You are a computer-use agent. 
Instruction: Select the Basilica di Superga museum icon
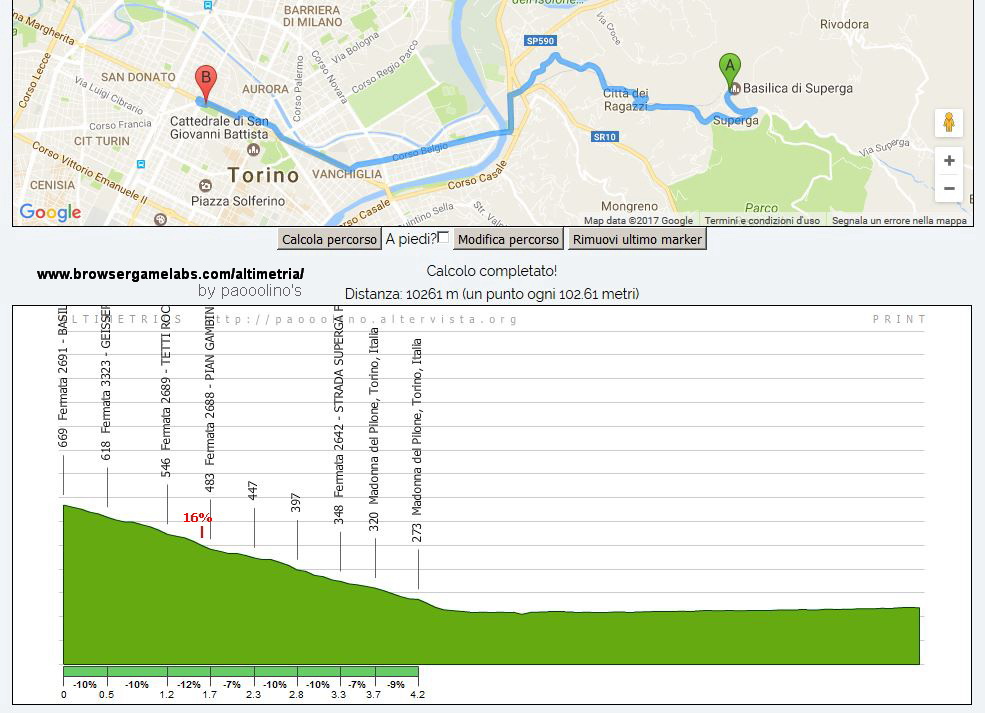pyautogui.click(x=734, y=89)
